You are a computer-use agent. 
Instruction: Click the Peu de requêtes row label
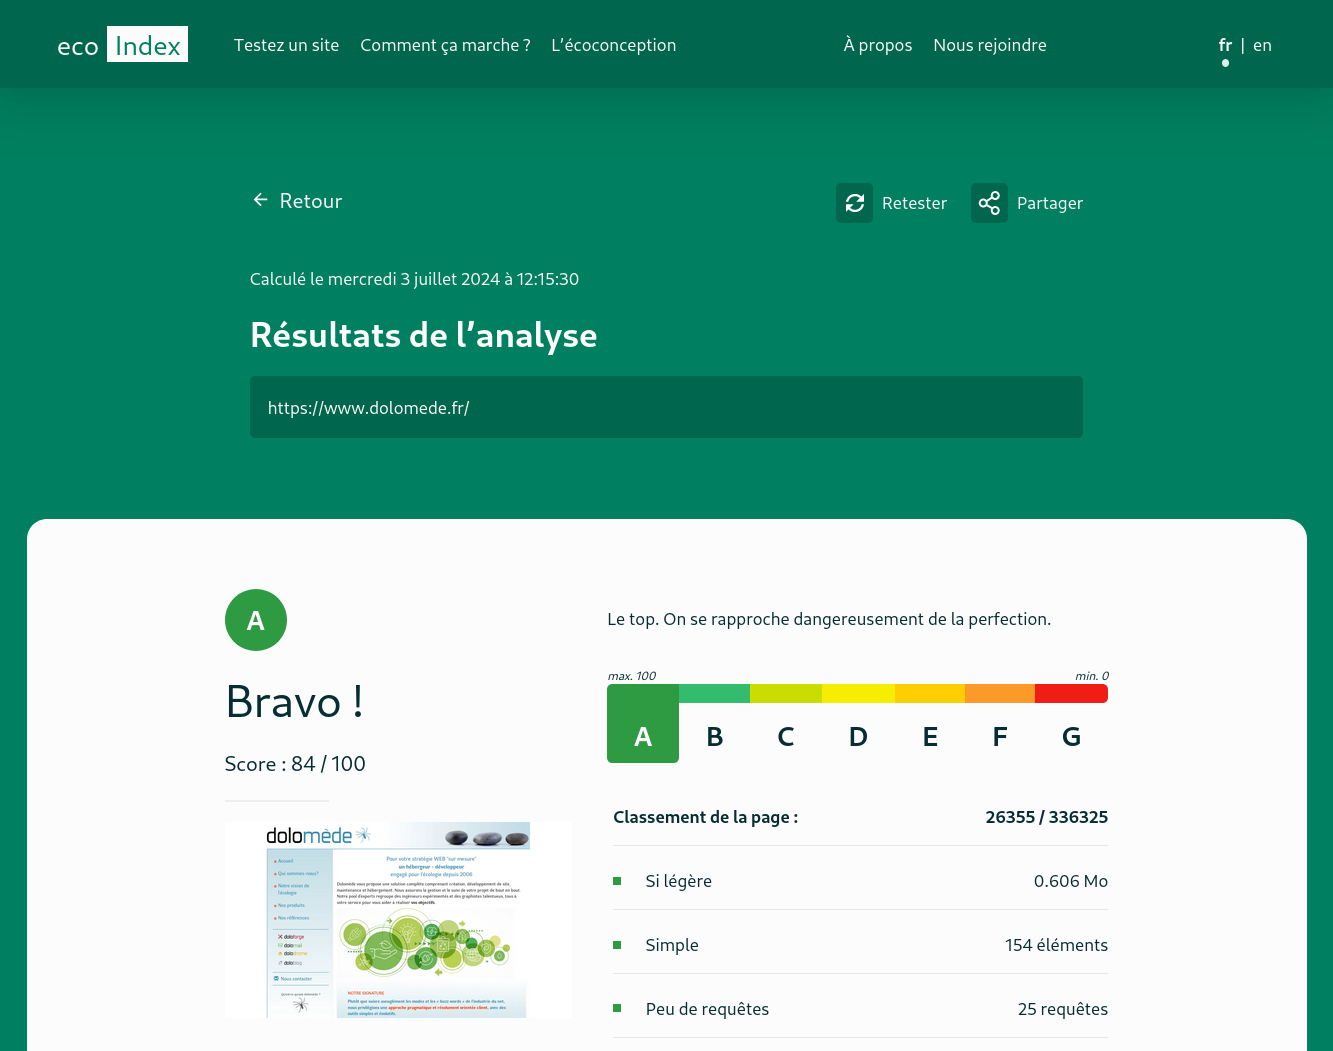[707, 1009]
